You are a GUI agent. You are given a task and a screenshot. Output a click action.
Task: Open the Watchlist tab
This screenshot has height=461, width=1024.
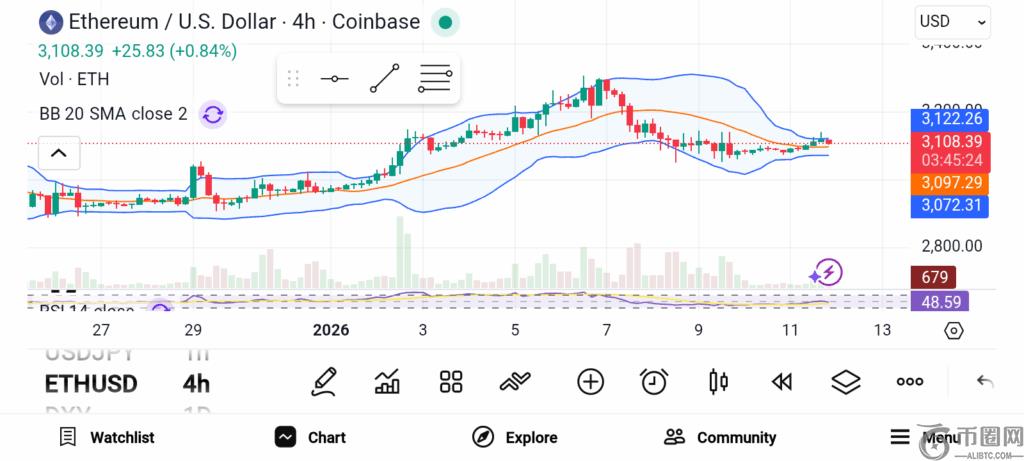pos(106,437)
